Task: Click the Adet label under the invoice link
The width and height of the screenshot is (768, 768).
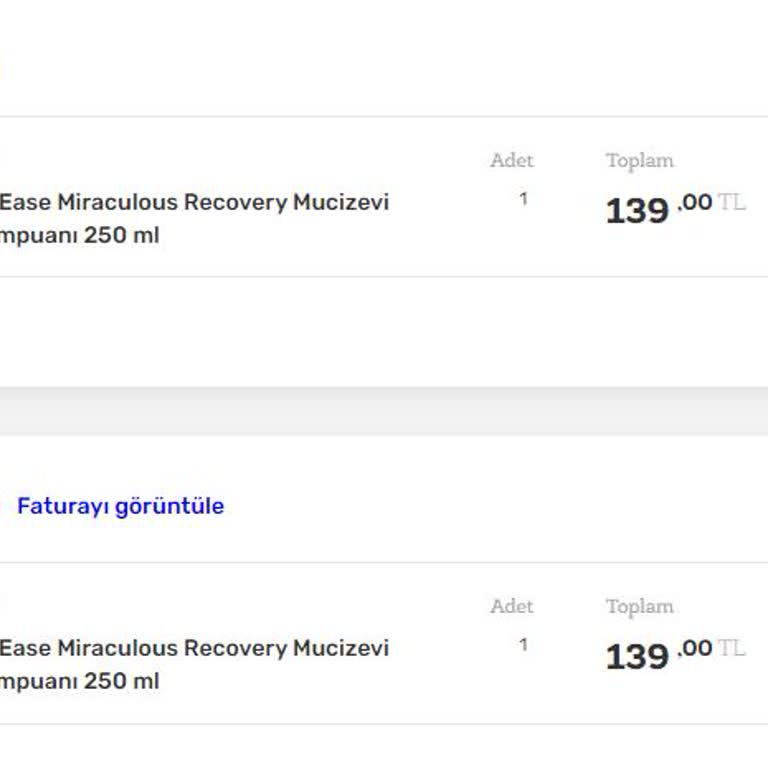Action: click(x=511, y=606)
